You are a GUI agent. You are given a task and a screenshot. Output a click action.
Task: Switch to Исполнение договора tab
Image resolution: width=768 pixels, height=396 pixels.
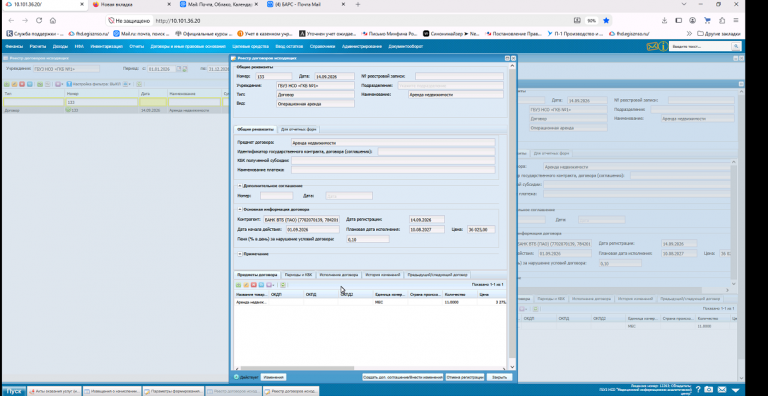click(x=338, y=275)
